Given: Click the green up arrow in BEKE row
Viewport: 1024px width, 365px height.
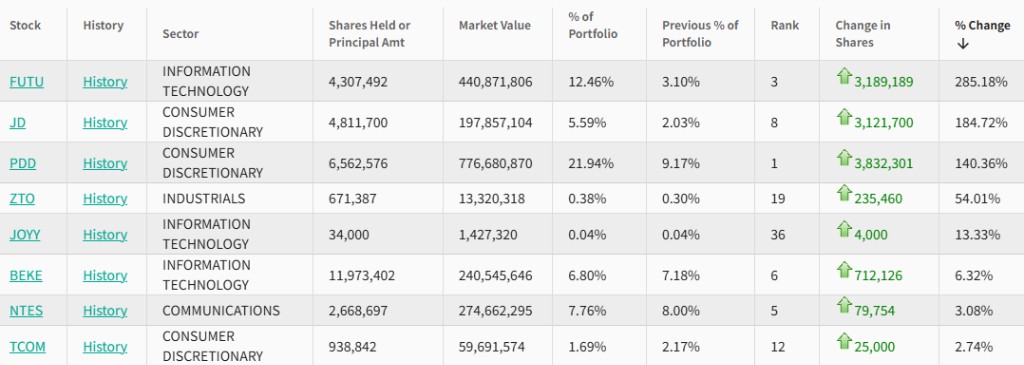Looking at the screenshot, I should point(844,270).
